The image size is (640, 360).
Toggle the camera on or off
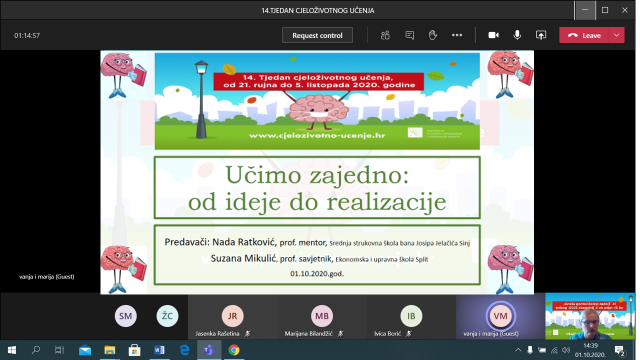pos(493,36)
